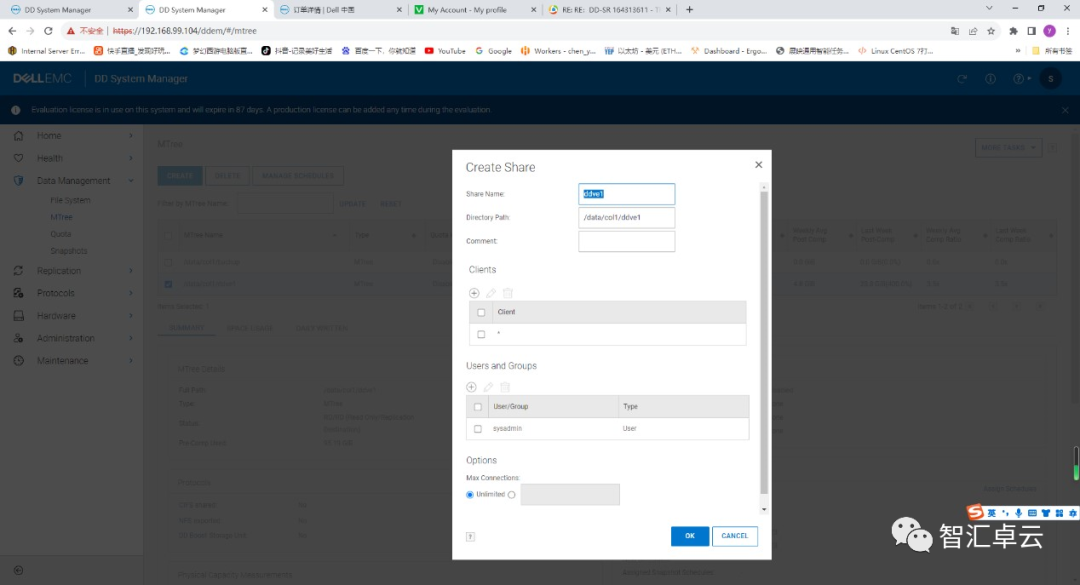Check the * client row checkbox
Viewport: 1080px width, 585px height.
click(x=481, y=334)
